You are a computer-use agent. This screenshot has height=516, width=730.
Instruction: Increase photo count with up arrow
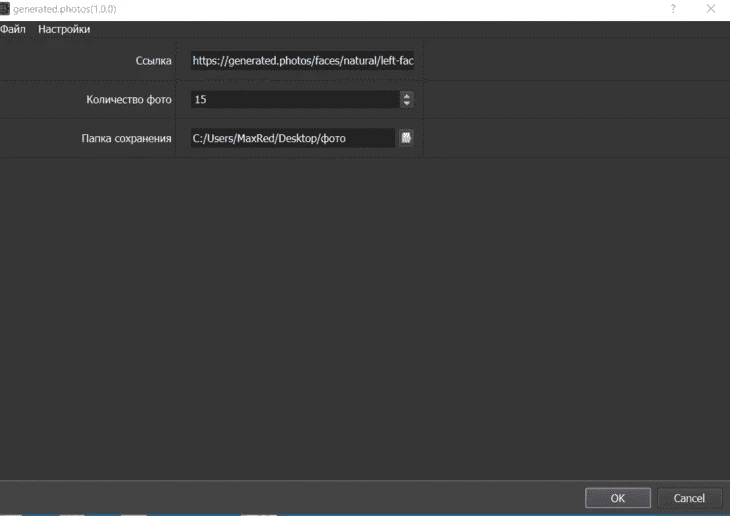[406, 95]
